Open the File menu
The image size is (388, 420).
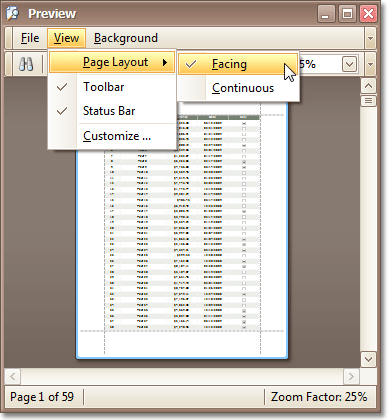click(x=30, y=38)
